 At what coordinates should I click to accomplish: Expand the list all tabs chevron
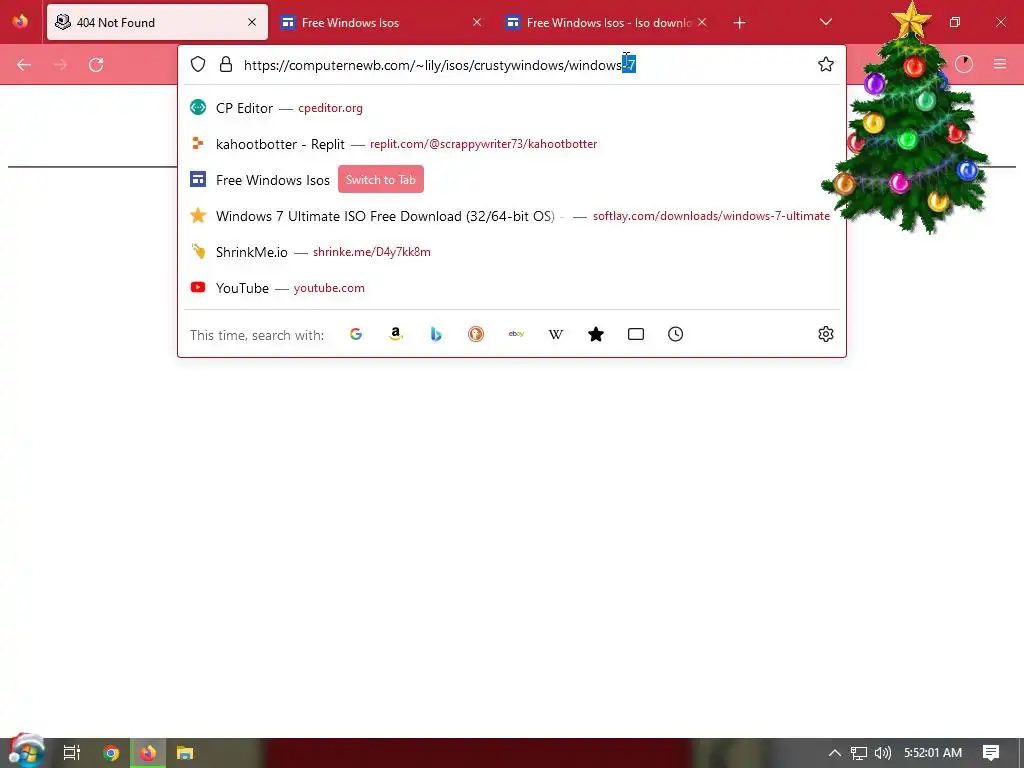pos(825,22)
